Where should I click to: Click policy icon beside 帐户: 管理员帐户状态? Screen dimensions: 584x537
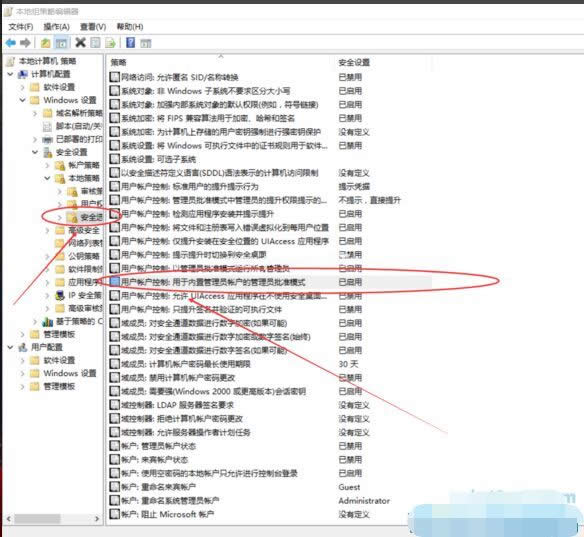[x=115, y=446]
